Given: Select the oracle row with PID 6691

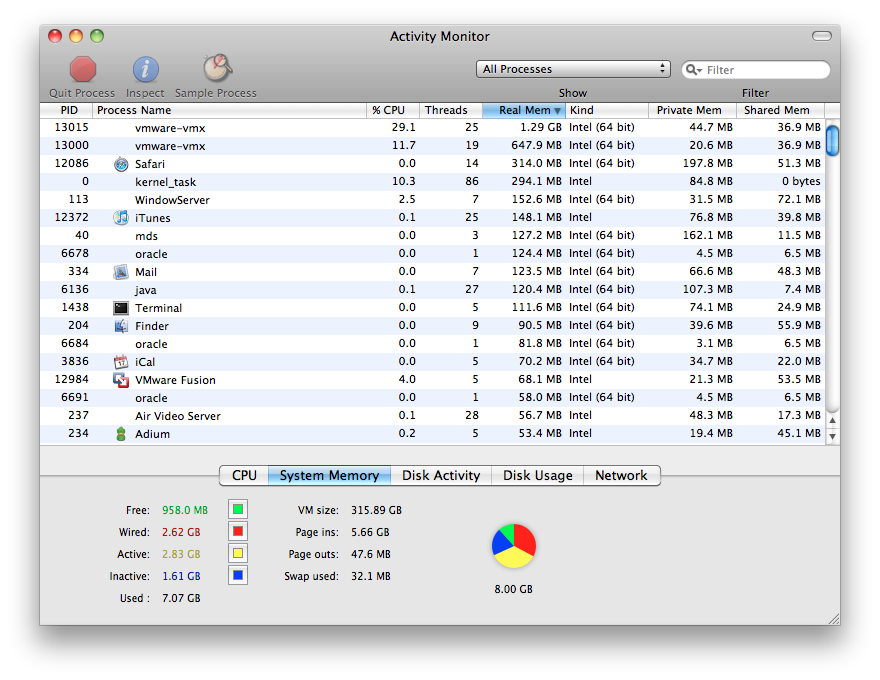Looking at the screenshot, I should [x=433, y=397].
